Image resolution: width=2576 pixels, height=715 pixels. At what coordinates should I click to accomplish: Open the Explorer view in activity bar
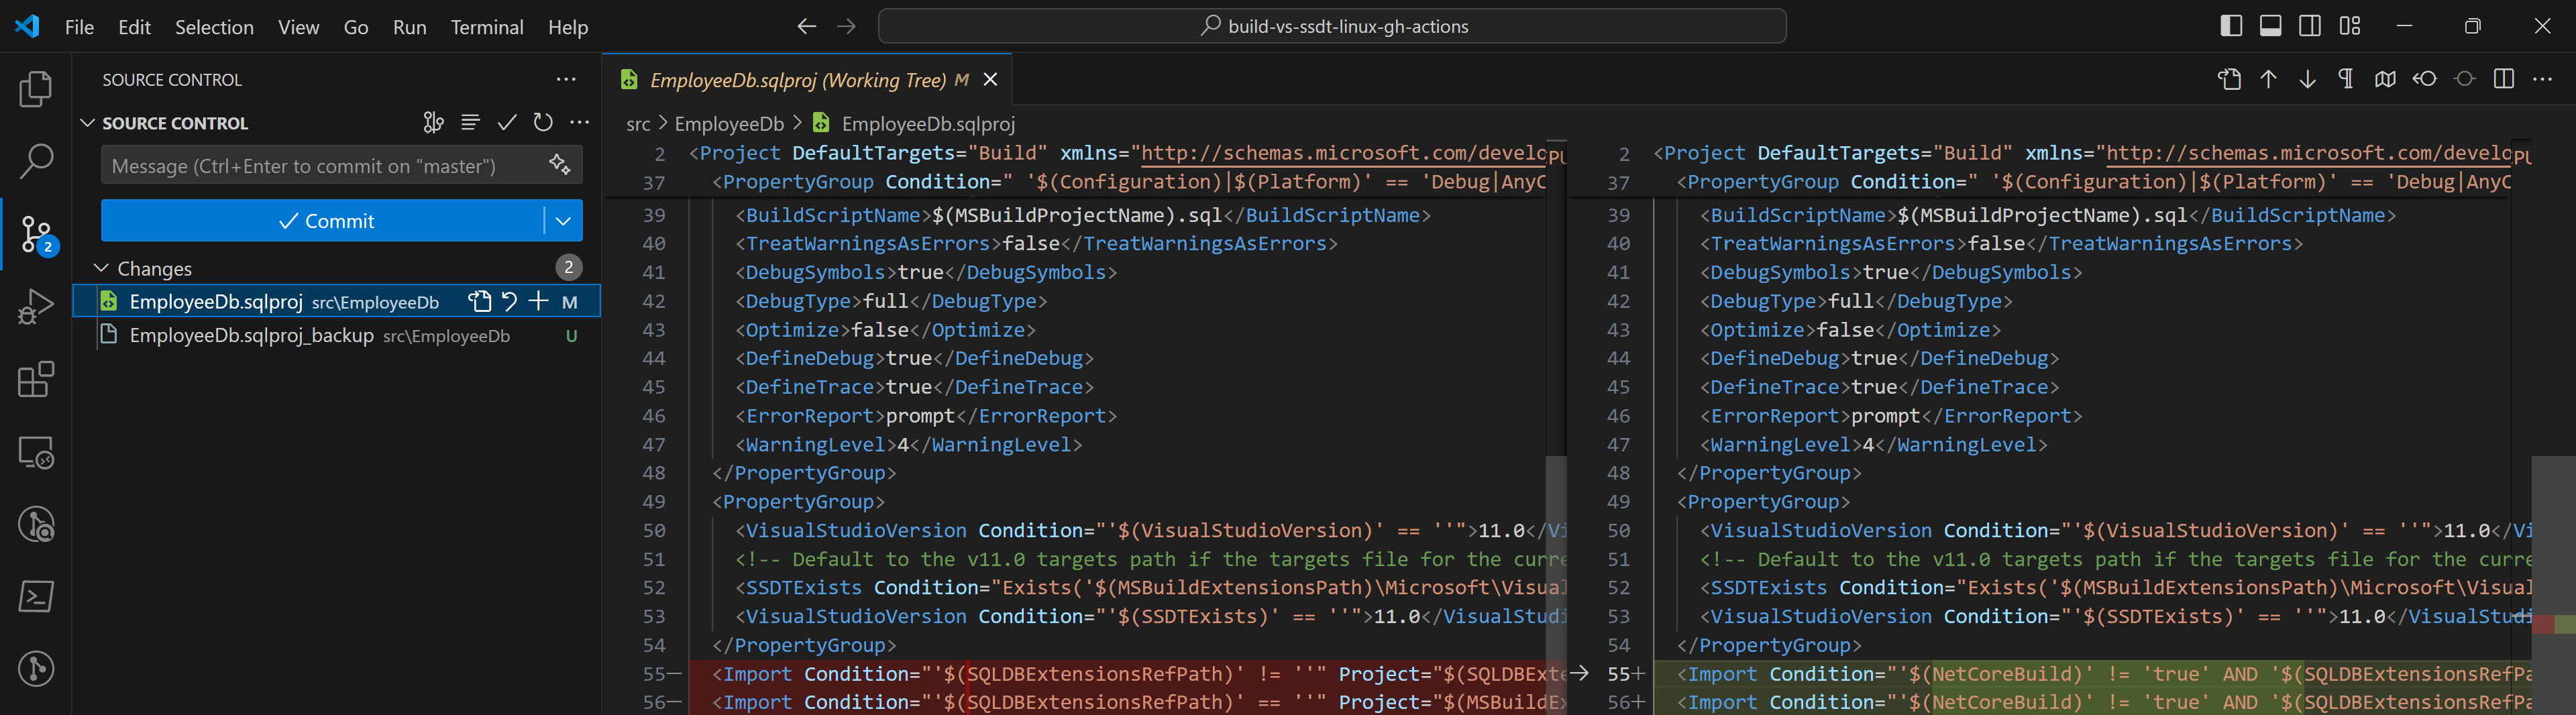click(36, 90)
